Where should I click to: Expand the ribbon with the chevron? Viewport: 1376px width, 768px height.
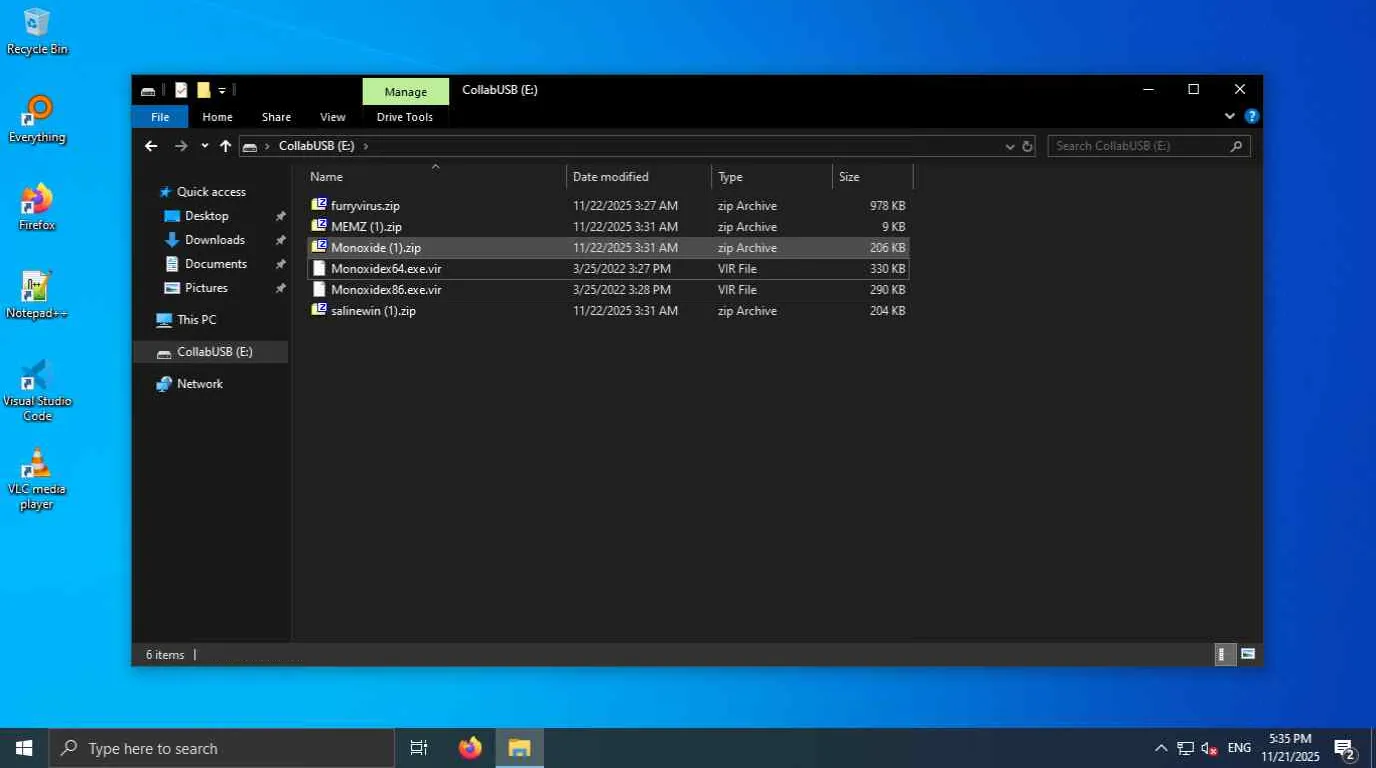pyautogui.click(x=1230, y=116)
